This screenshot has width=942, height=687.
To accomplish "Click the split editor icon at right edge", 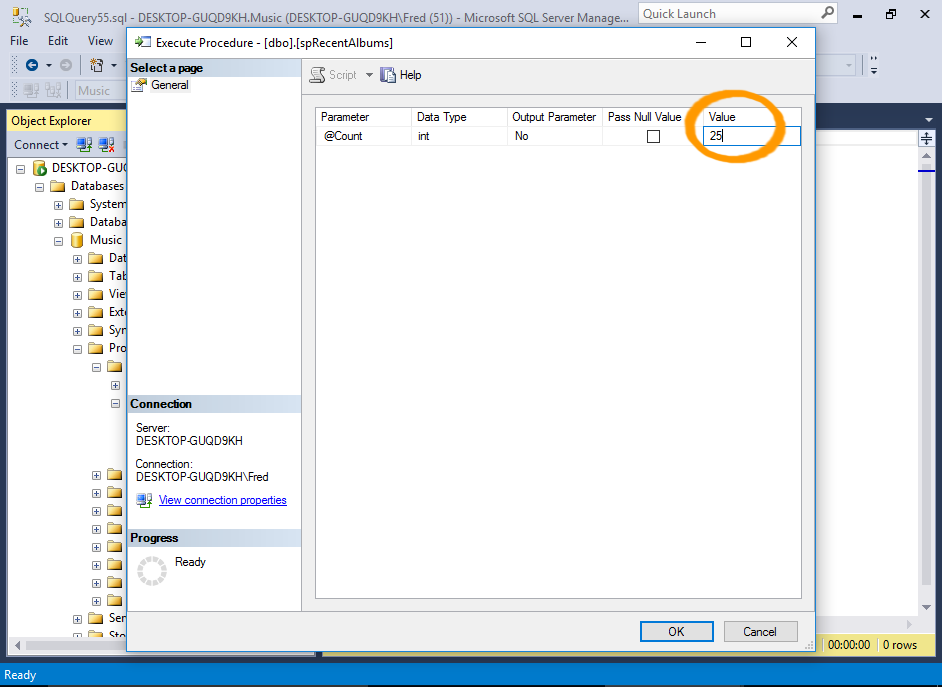I will coord(927,139).
